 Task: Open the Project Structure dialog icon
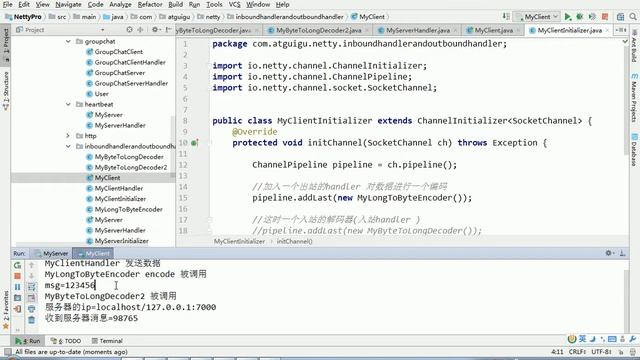coord(620,17)
